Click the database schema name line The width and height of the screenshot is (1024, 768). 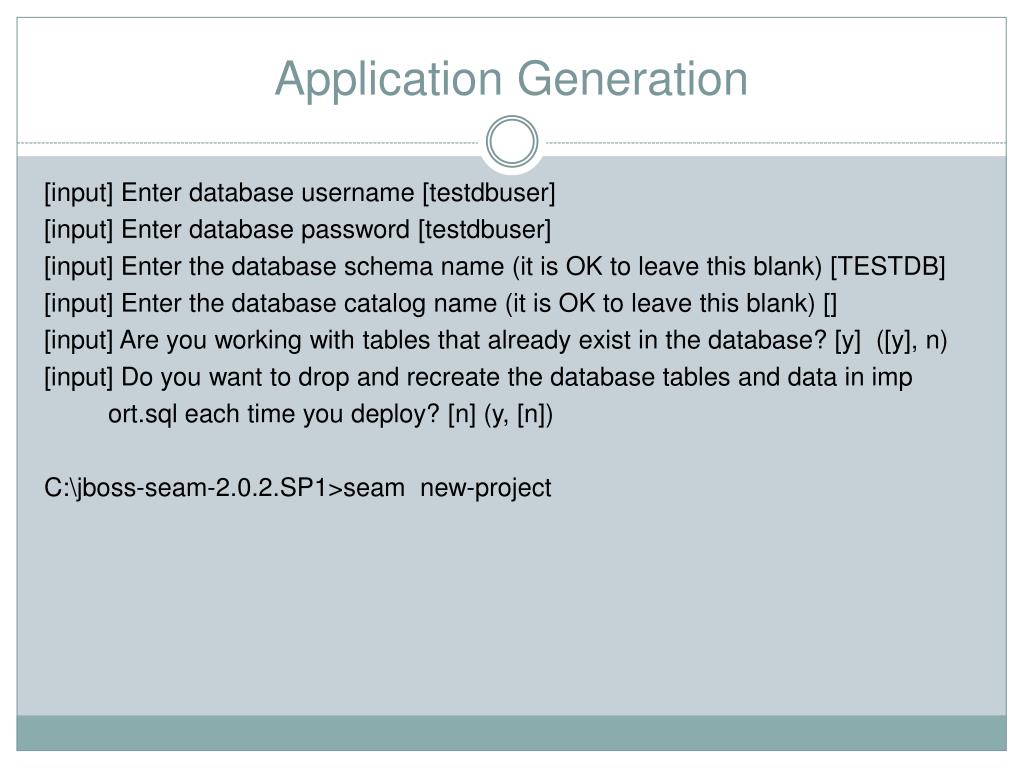[x=494, y=266]
